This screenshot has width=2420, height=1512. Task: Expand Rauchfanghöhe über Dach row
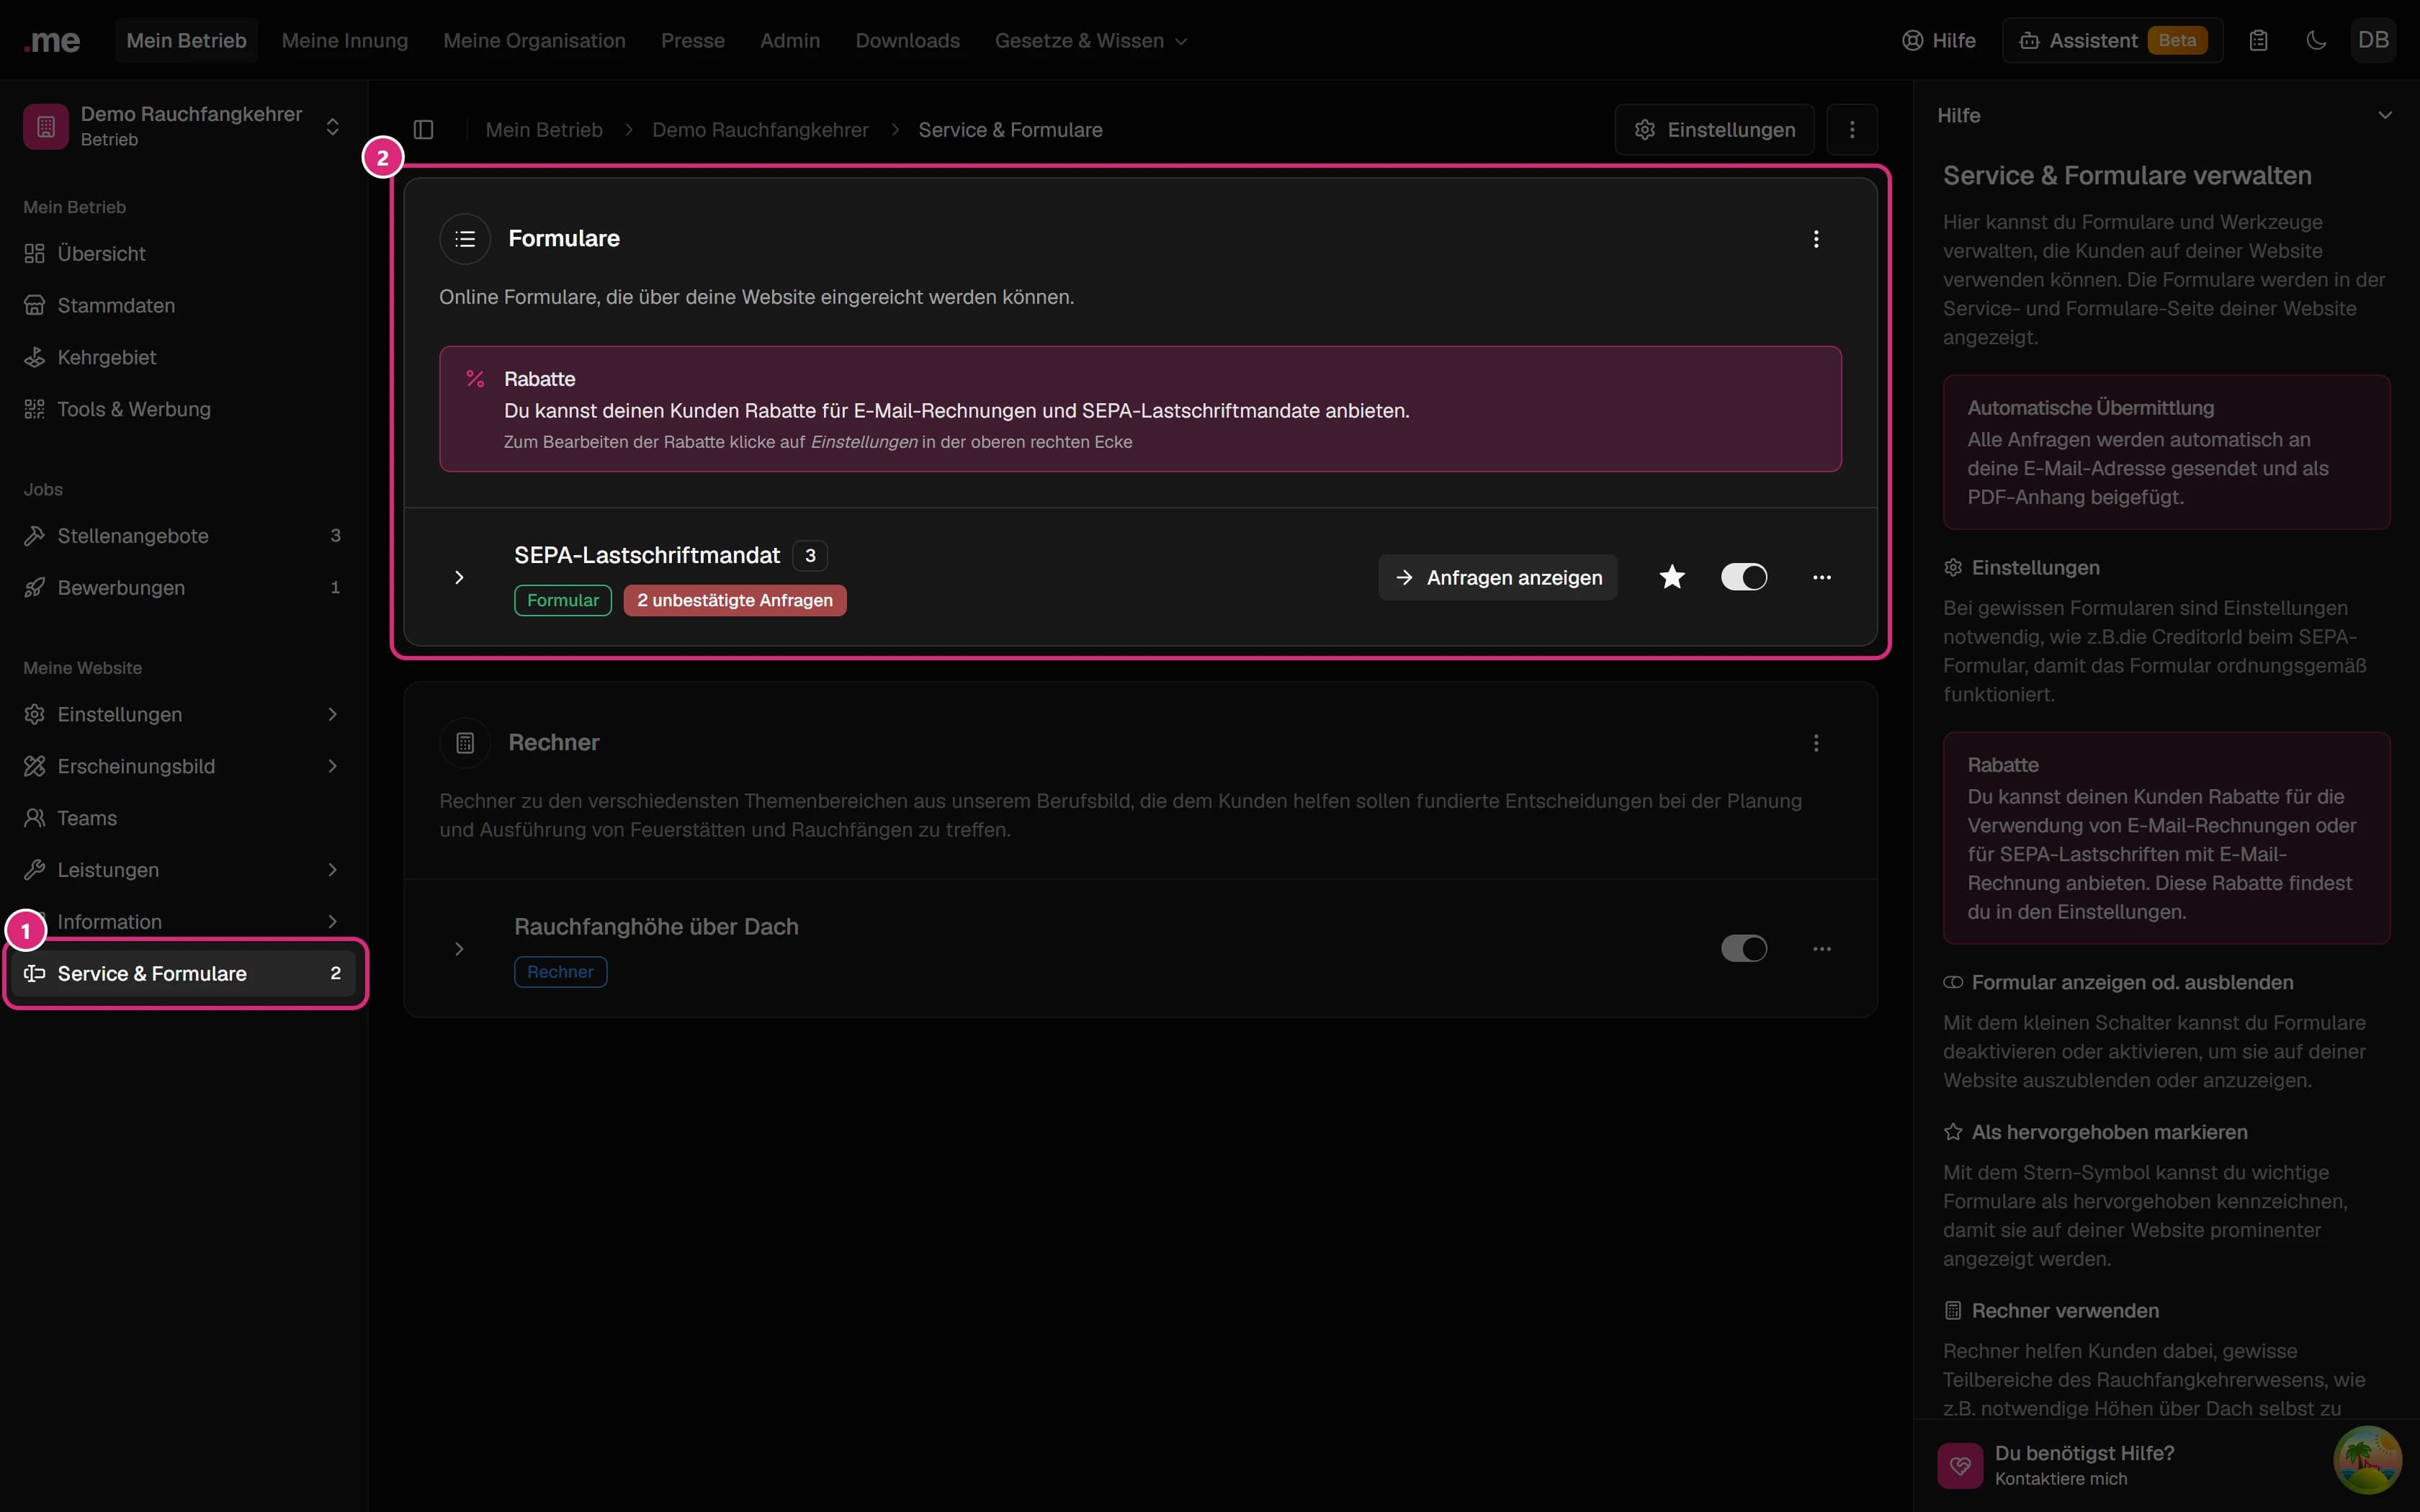pyautogui.click(x=459, y=948)
